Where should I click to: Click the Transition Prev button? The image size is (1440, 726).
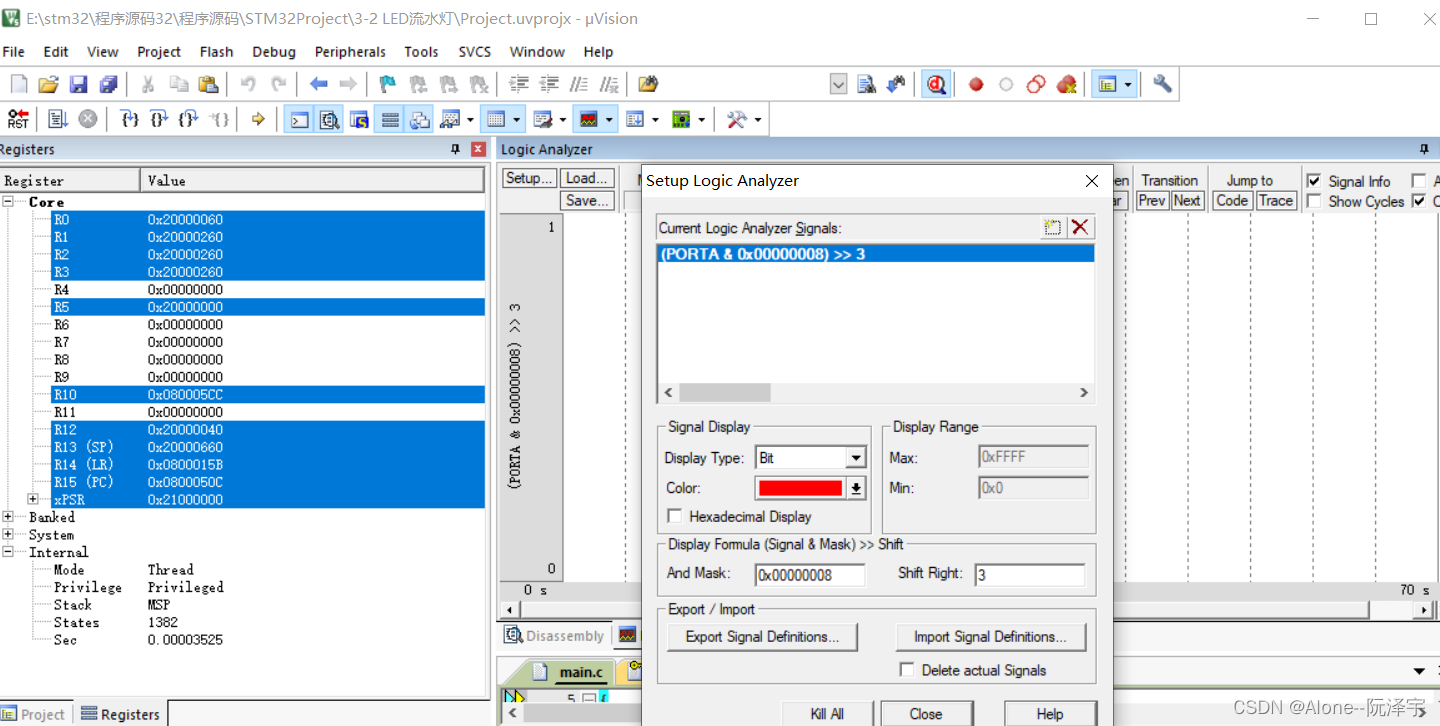1152,200
